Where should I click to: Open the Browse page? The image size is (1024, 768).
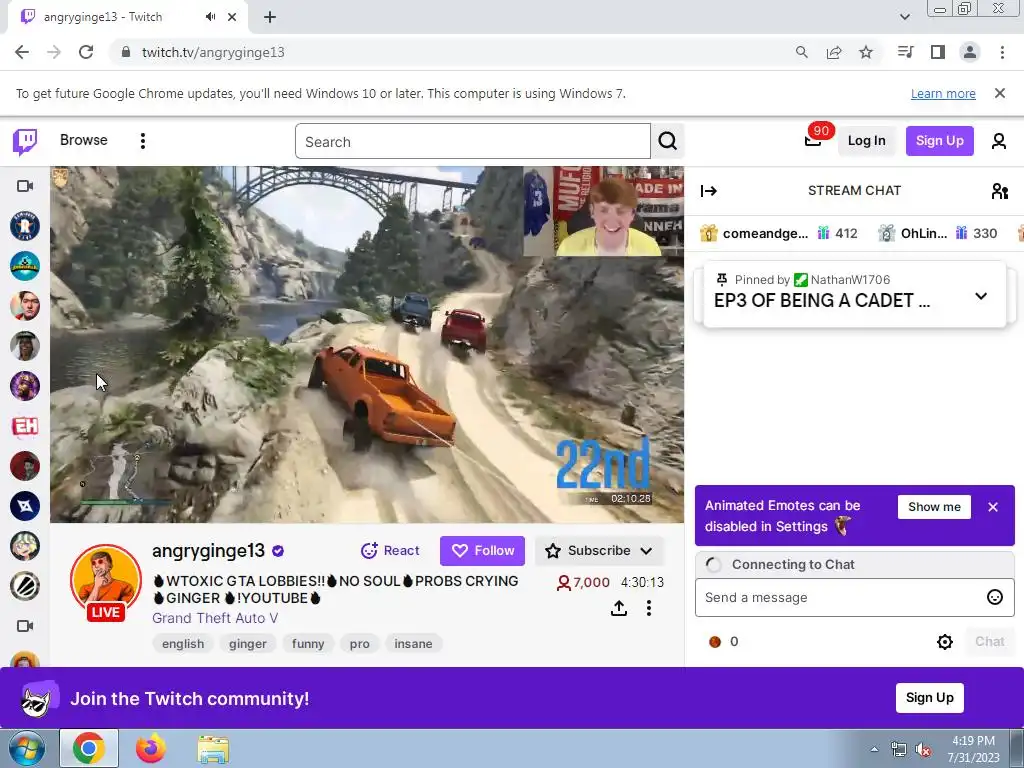(x=84, y=140)
